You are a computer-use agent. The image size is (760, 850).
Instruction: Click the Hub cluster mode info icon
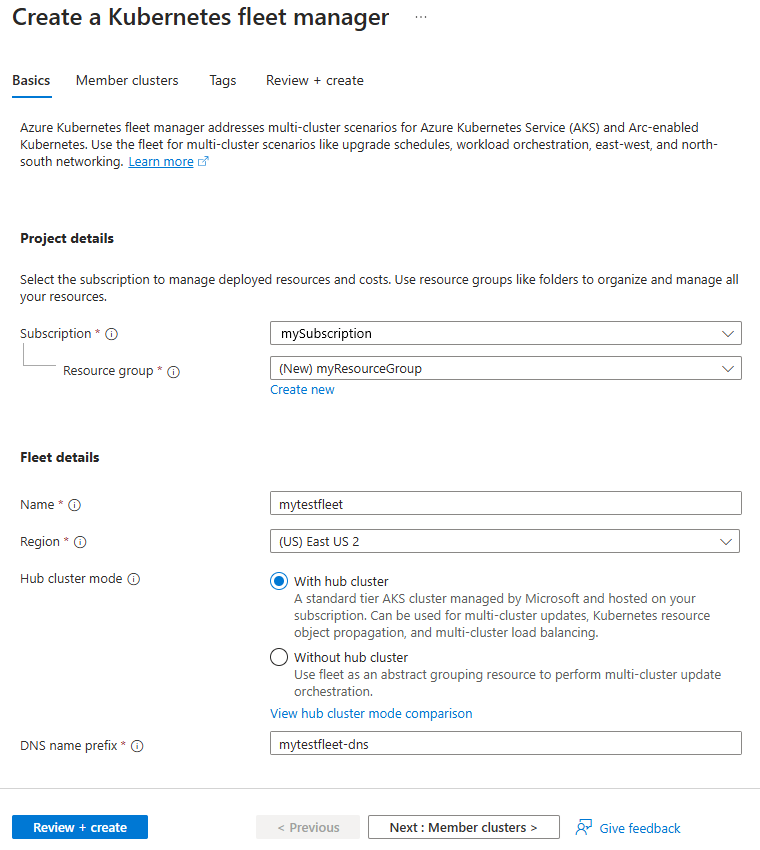tap(134, 579)
